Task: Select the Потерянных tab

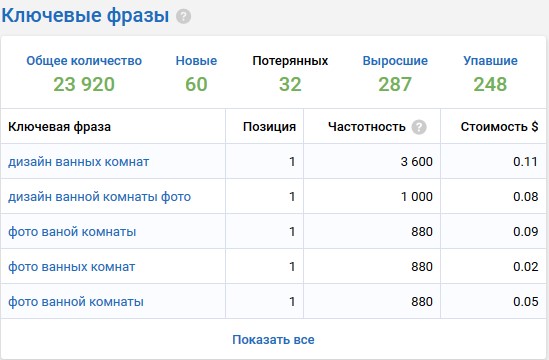Action: [290, 61]
